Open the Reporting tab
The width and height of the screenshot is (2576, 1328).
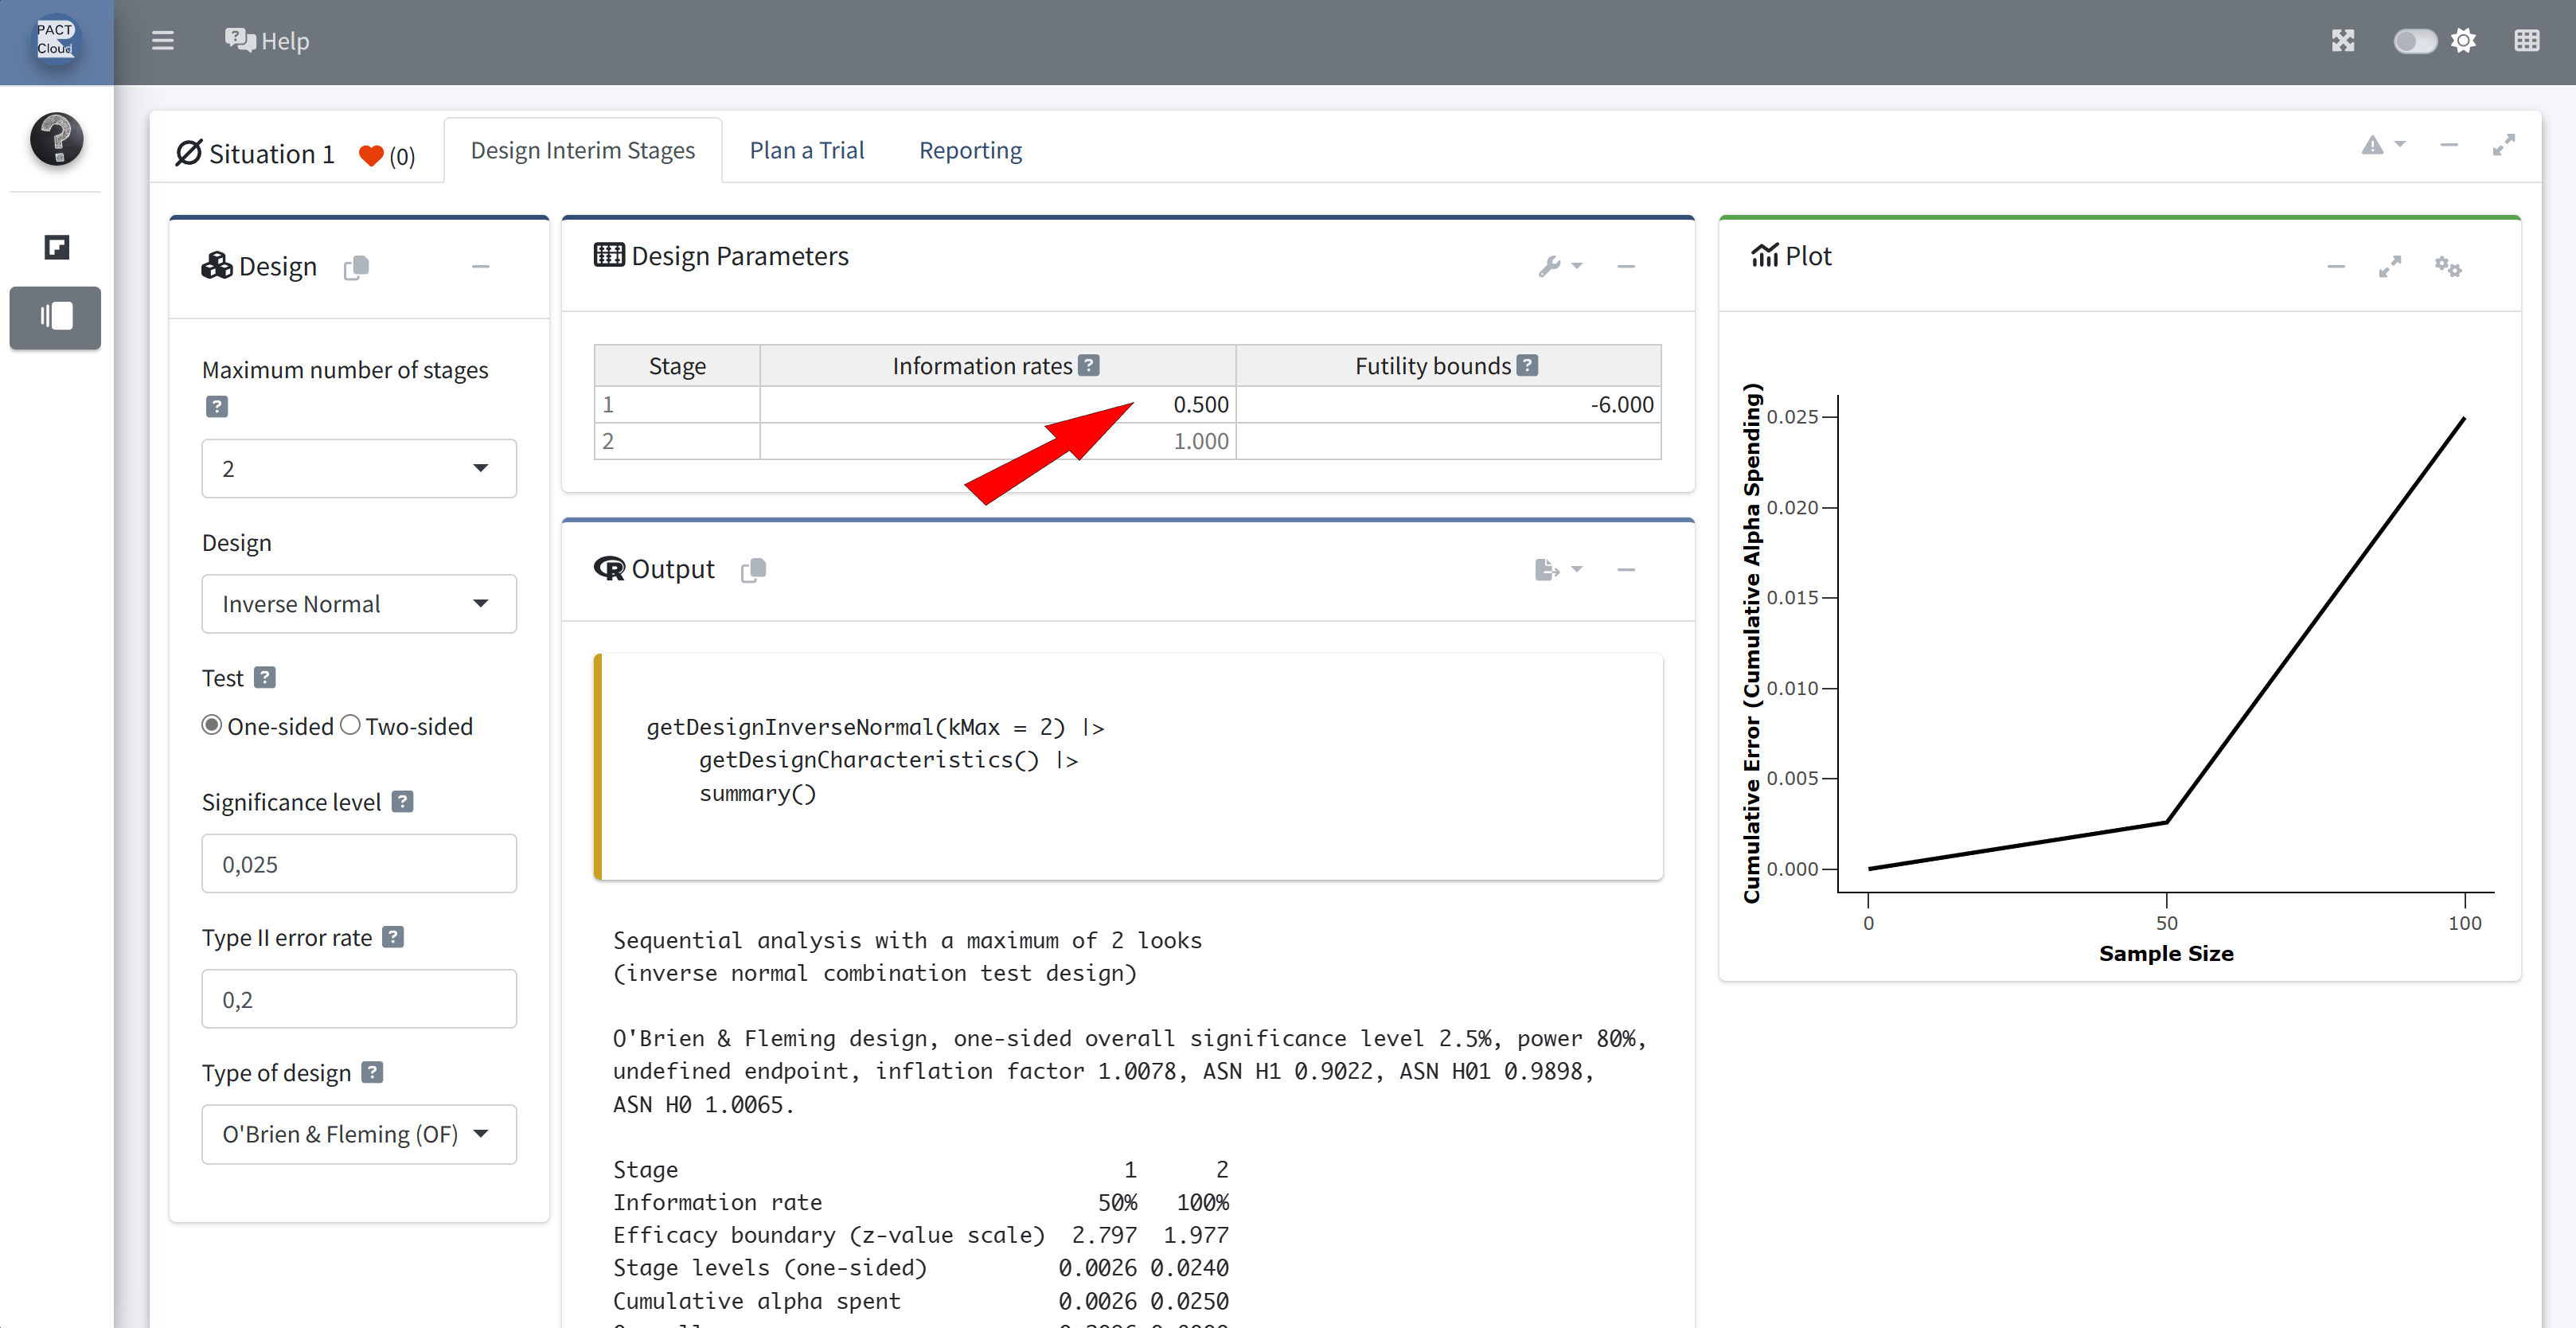[x=970, y=150]
